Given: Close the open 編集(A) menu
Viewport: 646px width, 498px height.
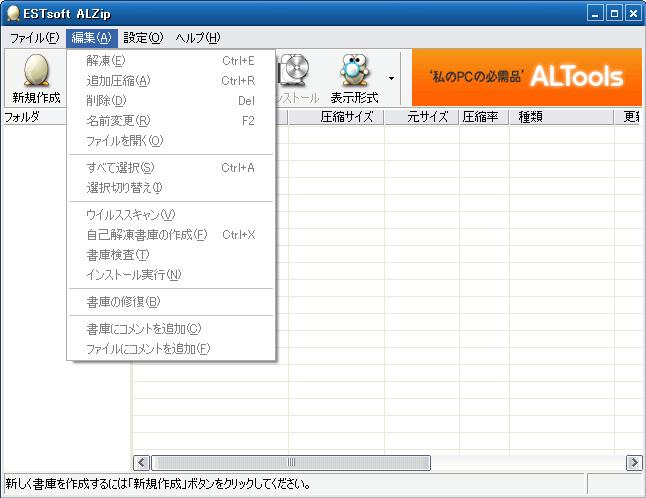Looking at the screenshot, I should pos(91,38).
